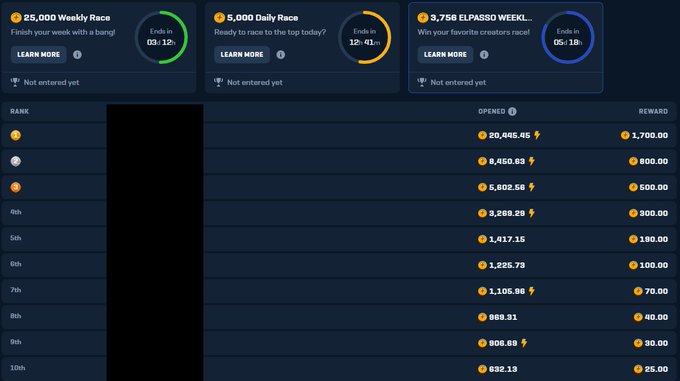This screenshot has width=680, height=381.
Task: Click reward value 40.00
Action: (x=656, y=317)
